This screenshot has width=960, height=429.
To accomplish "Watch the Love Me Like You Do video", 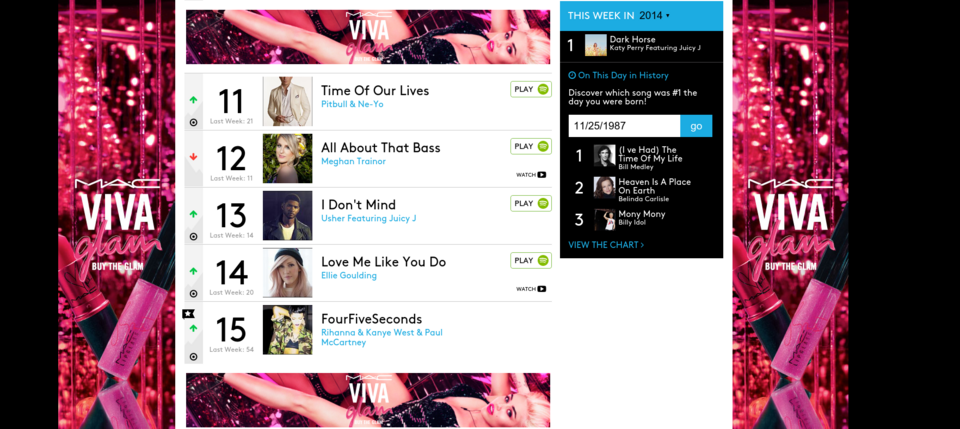I will pos(531,289).
